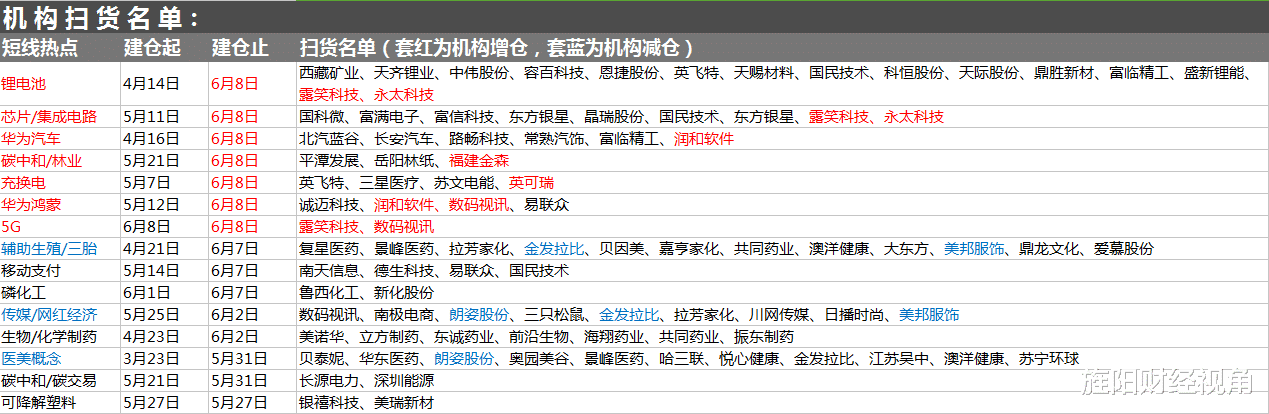Select the 生物/化学制药 topic cell
This screenshot has width=1269, height=414.
point(47,336)
